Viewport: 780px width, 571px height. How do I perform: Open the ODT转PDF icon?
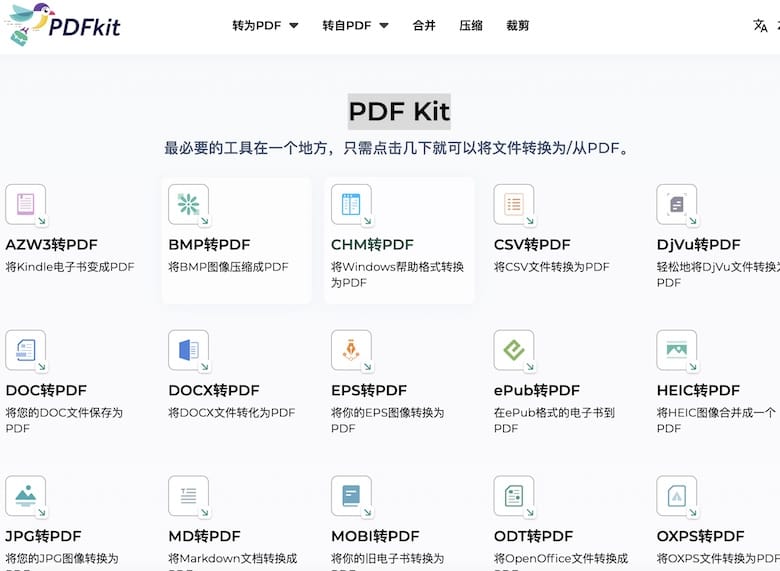pyautogui.click(x=514, y=496)
